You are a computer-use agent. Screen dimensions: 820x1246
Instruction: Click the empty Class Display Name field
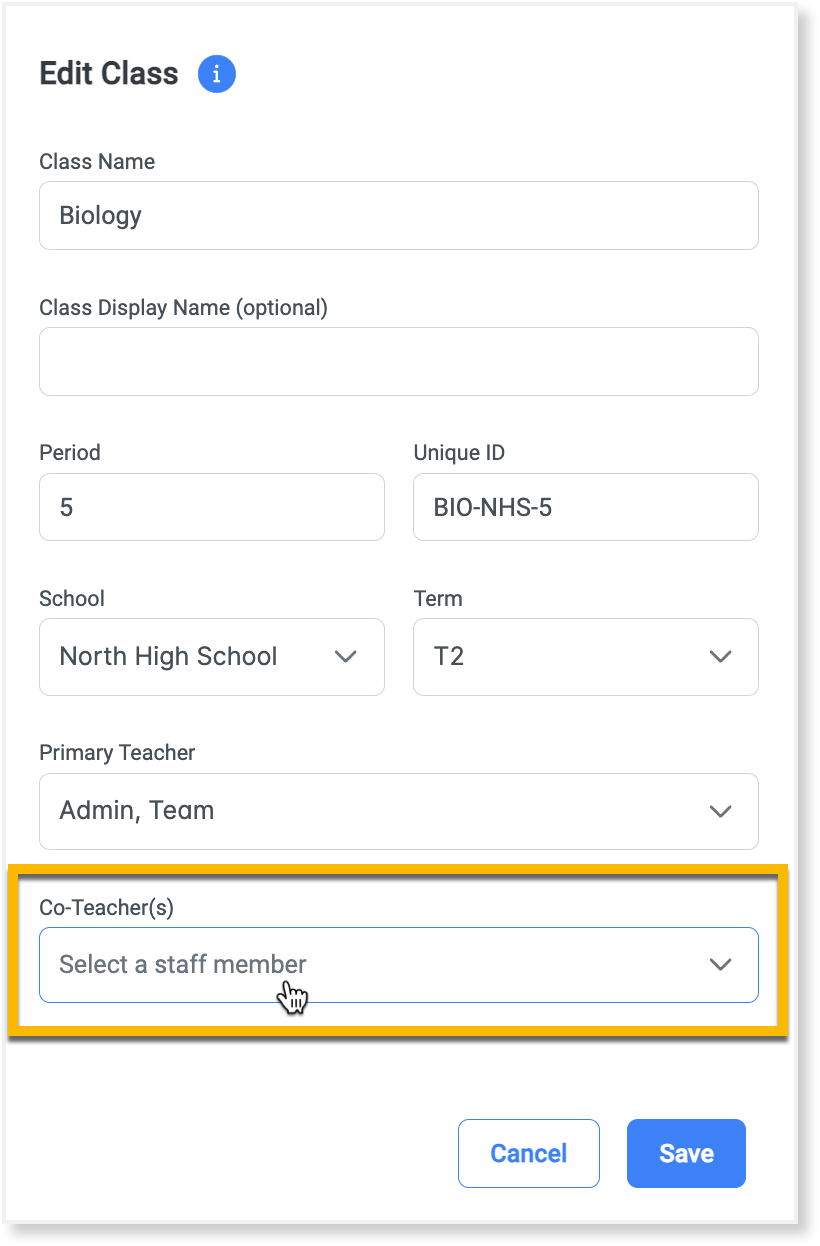(x=398, y=361)
